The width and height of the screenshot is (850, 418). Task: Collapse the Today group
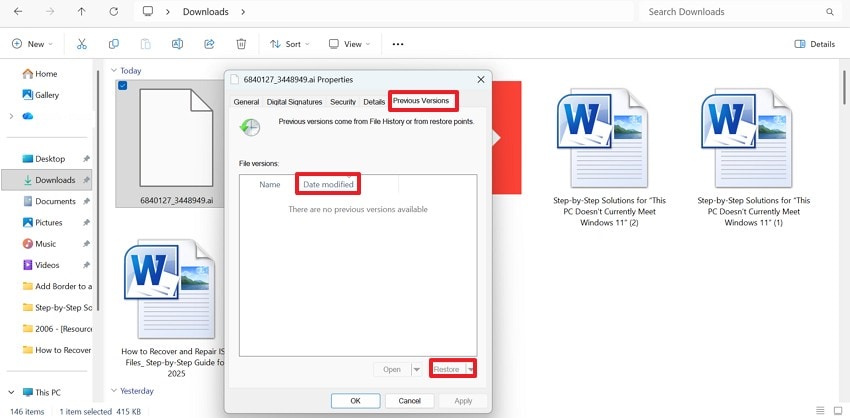pos(114,70)
